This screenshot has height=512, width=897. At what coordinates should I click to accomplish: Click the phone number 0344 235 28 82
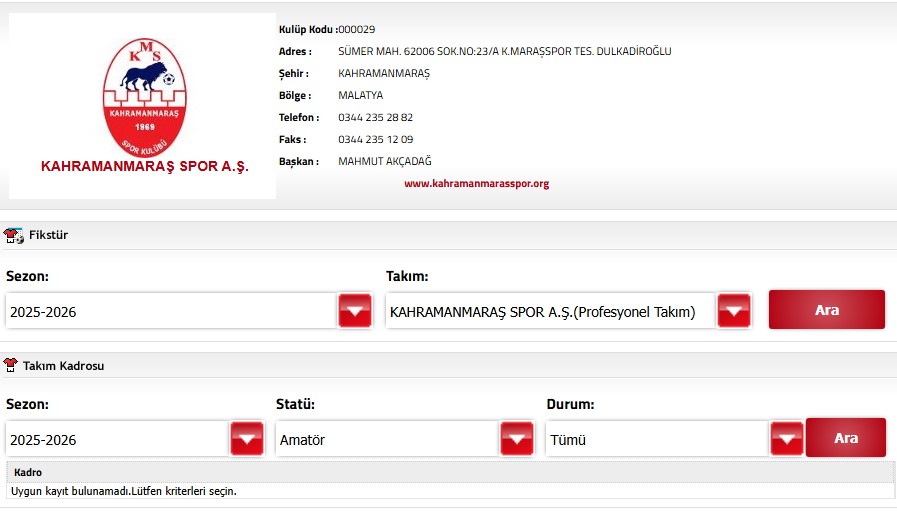point(375,117)
